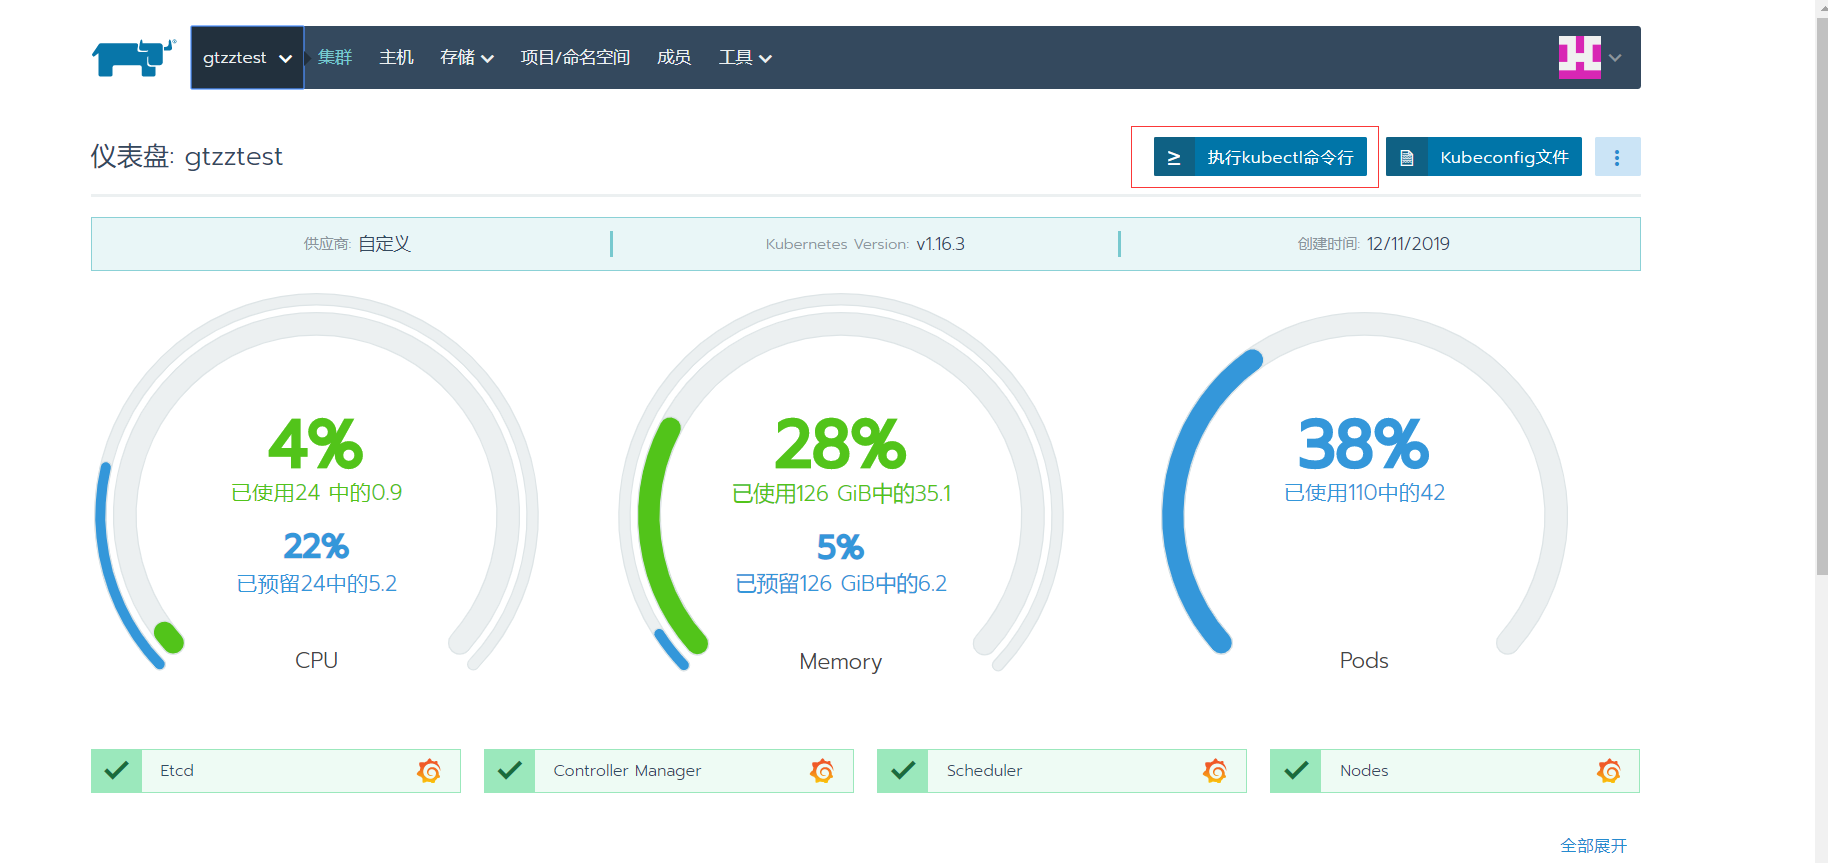Open Grafana icon for Scheduler
Screen dimensions: 1828x863
click(x=1215, y=771)
